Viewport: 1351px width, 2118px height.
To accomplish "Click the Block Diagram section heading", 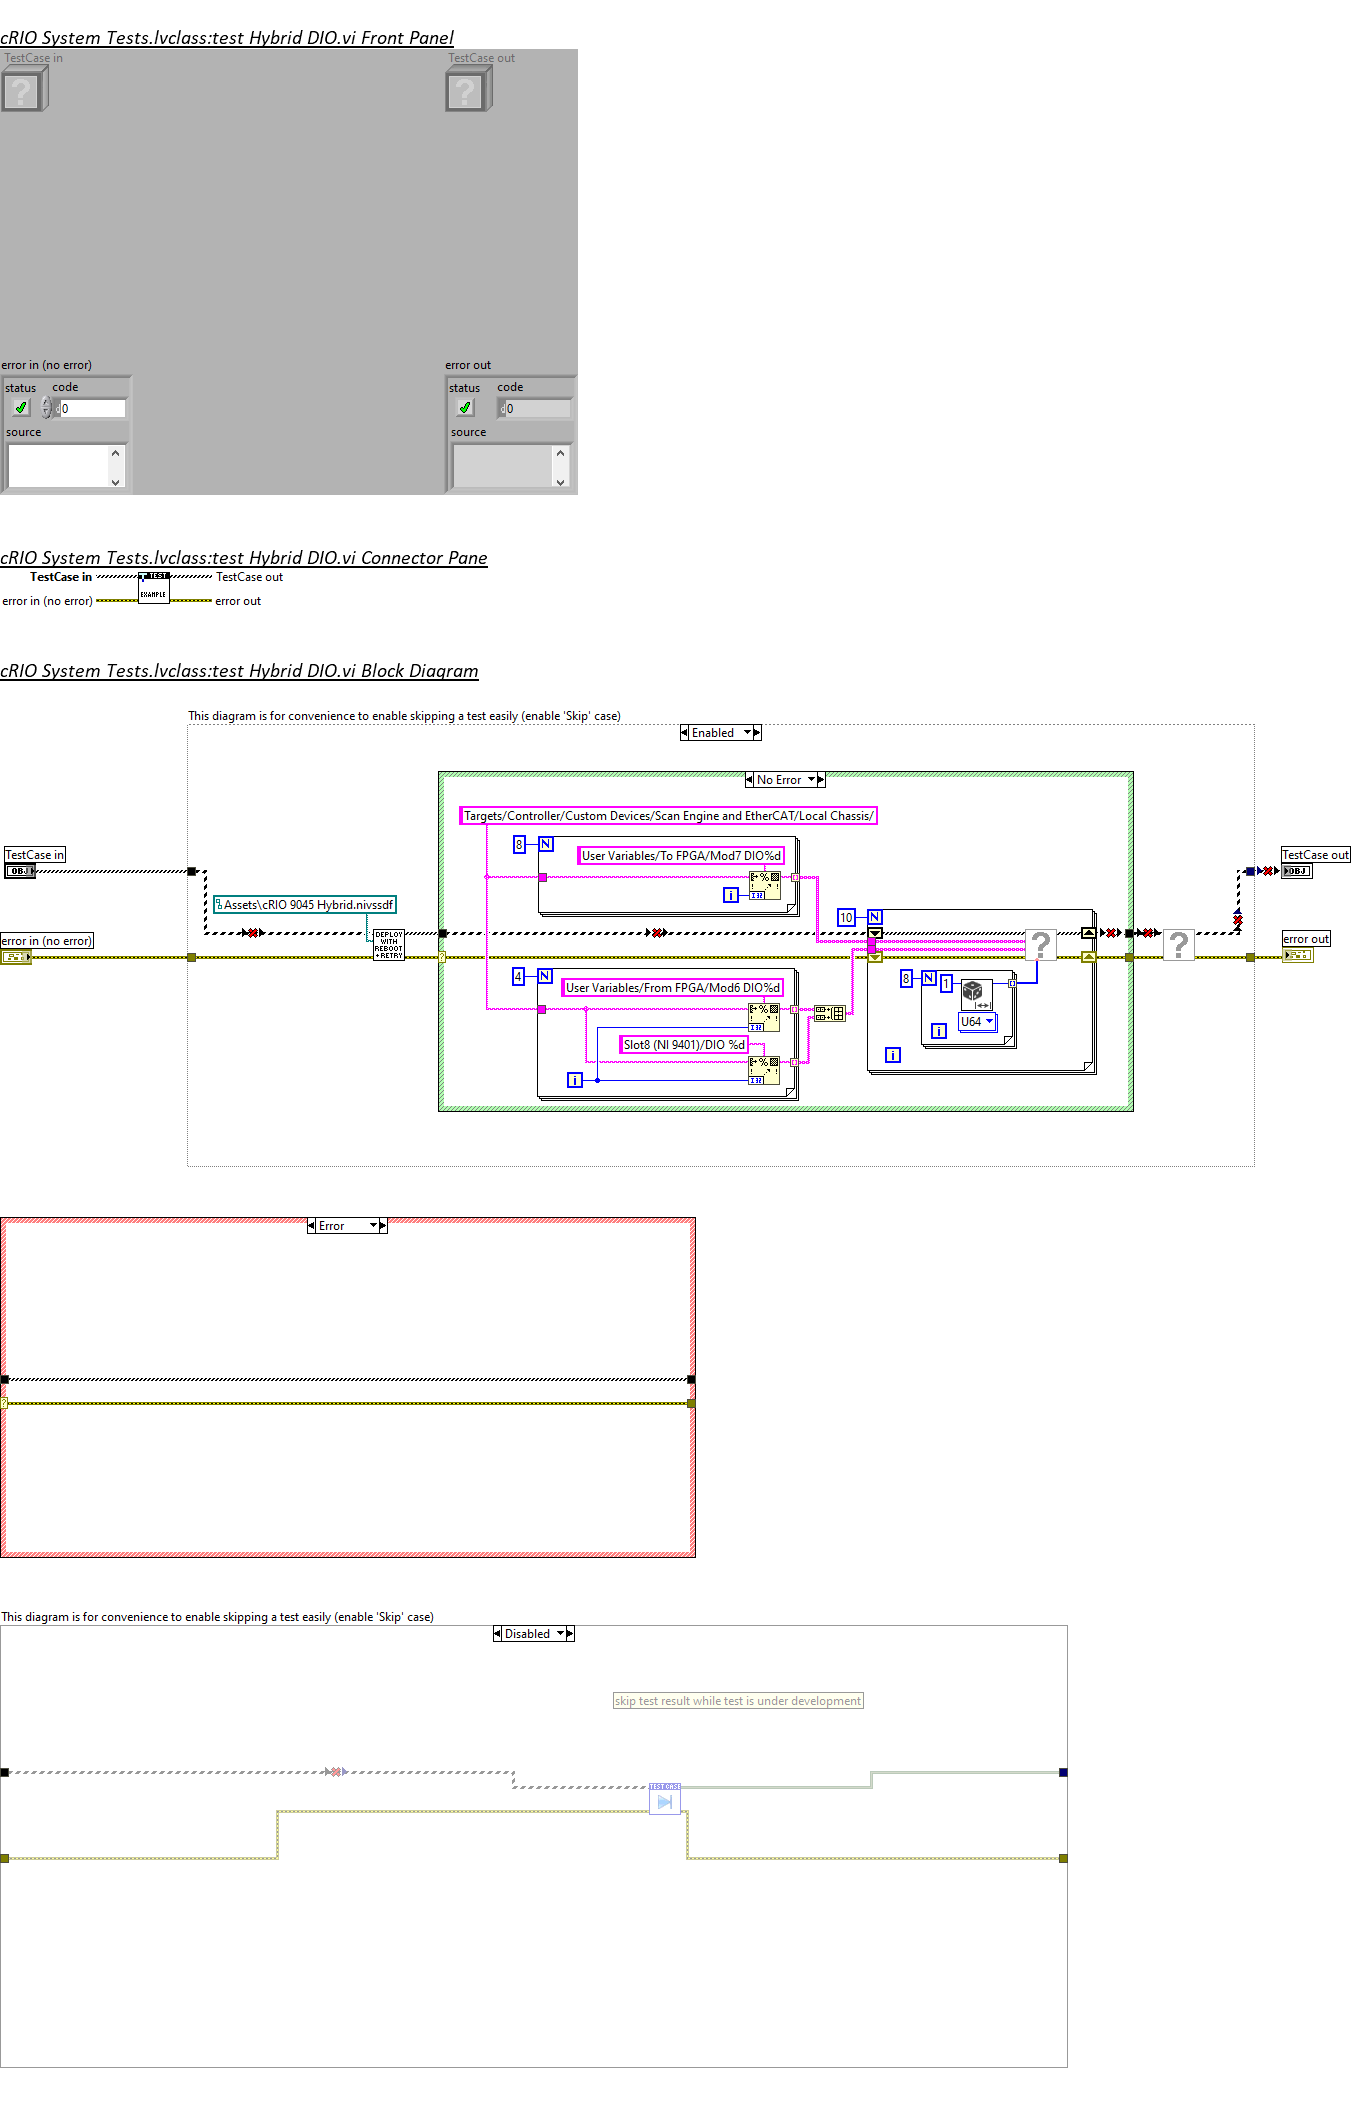I will [239, 671].
